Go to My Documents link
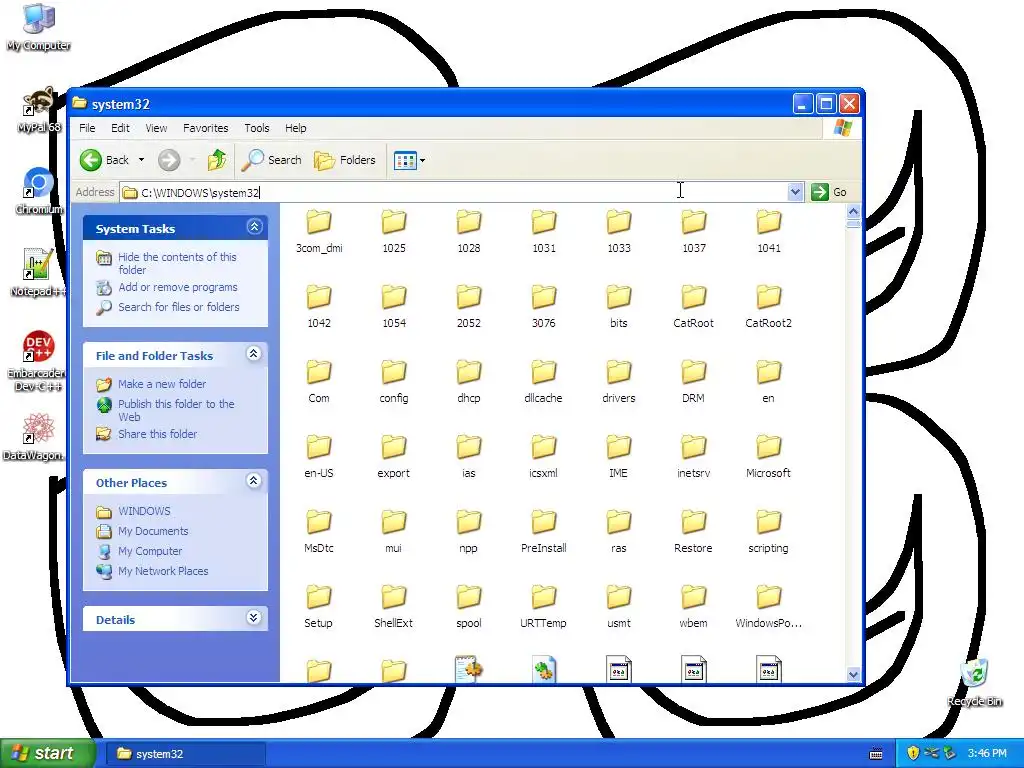This screenshot has width=1024, height=768. coord(153,532)
